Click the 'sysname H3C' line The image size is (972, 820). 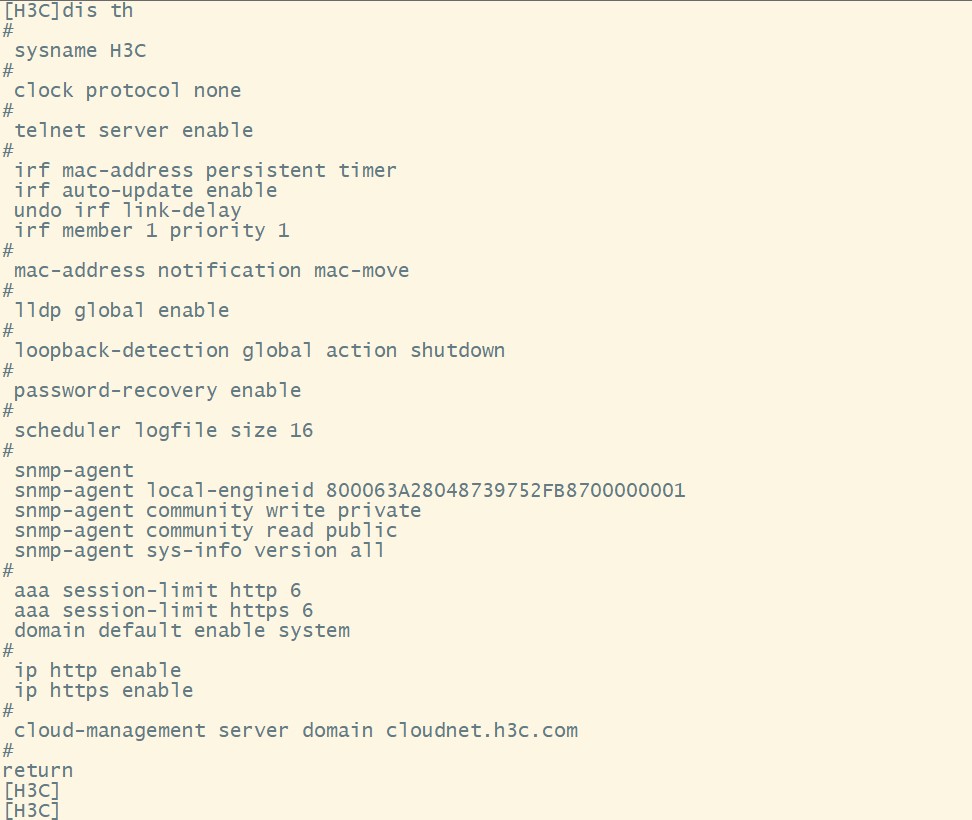pyautogui.click(x=80, y=50)
